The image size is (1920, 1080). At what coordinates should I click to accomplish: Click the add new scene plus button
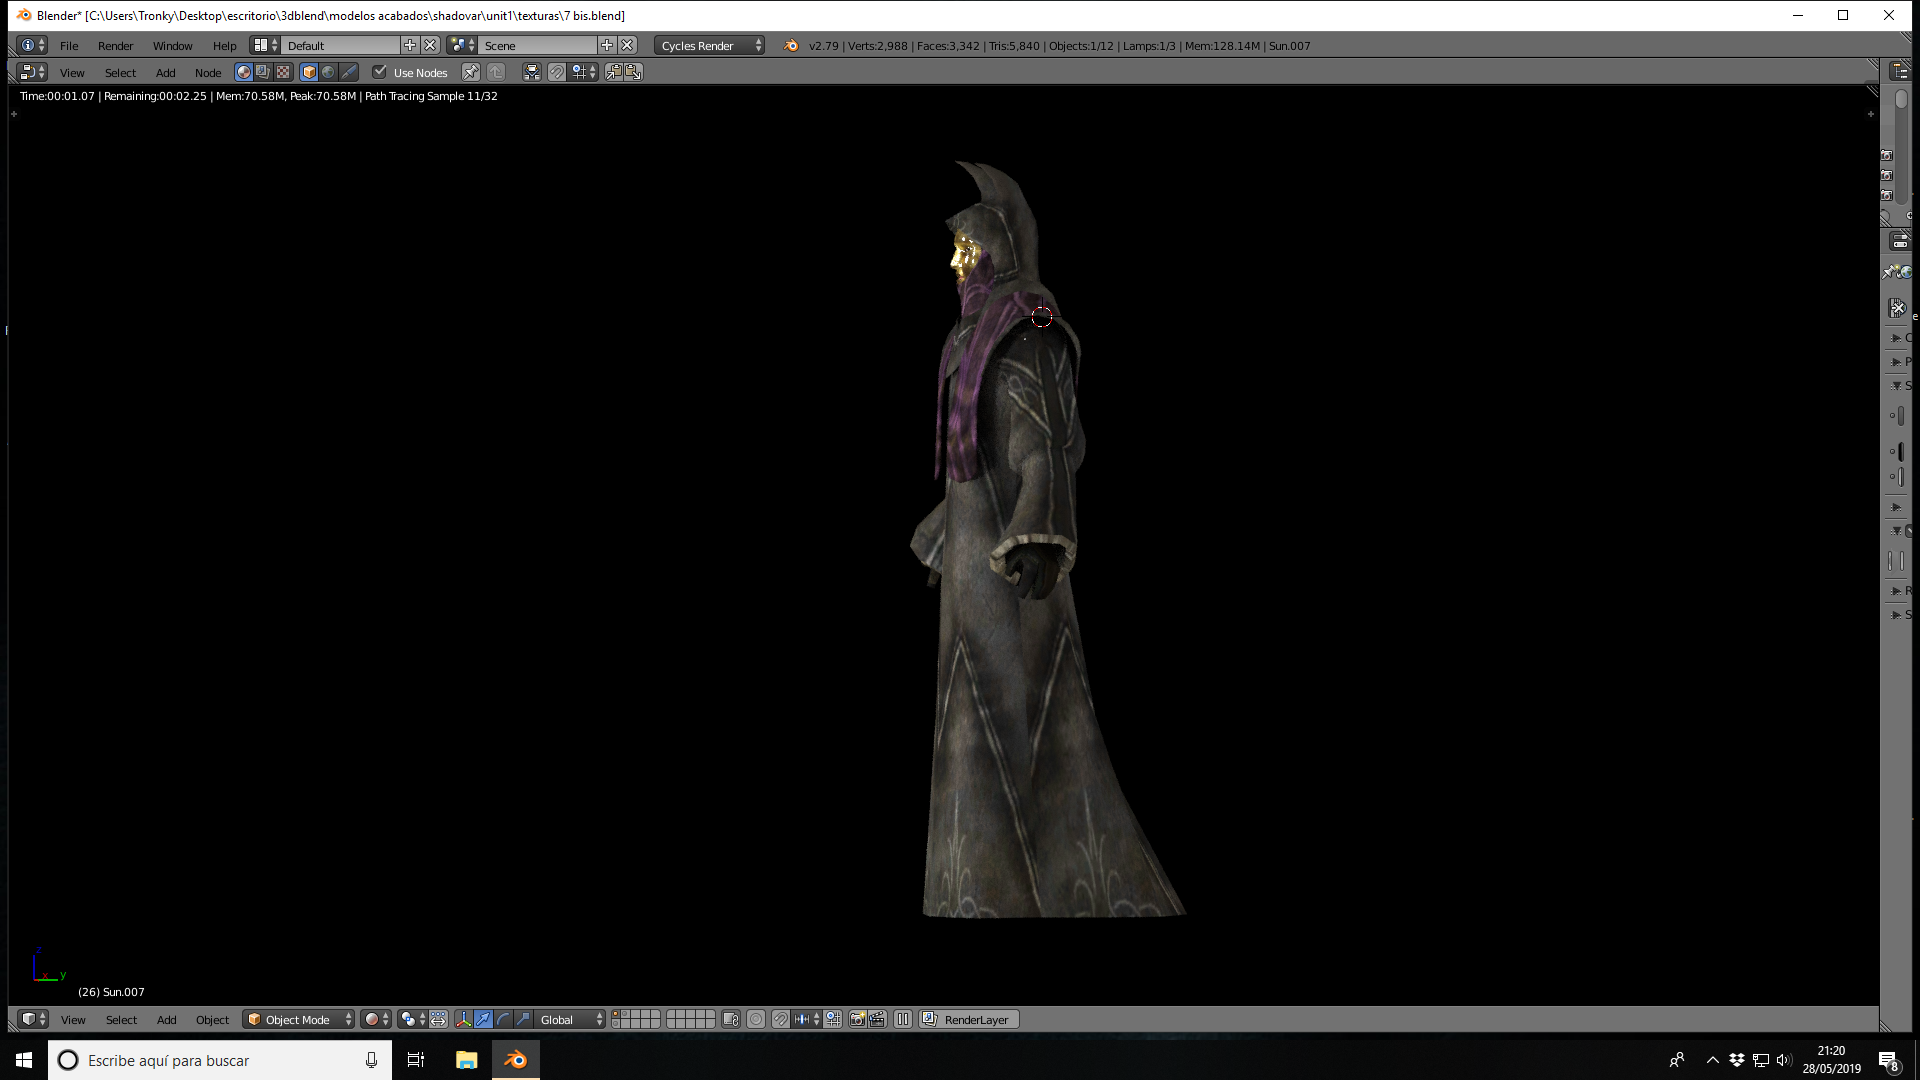click(607, 45)
